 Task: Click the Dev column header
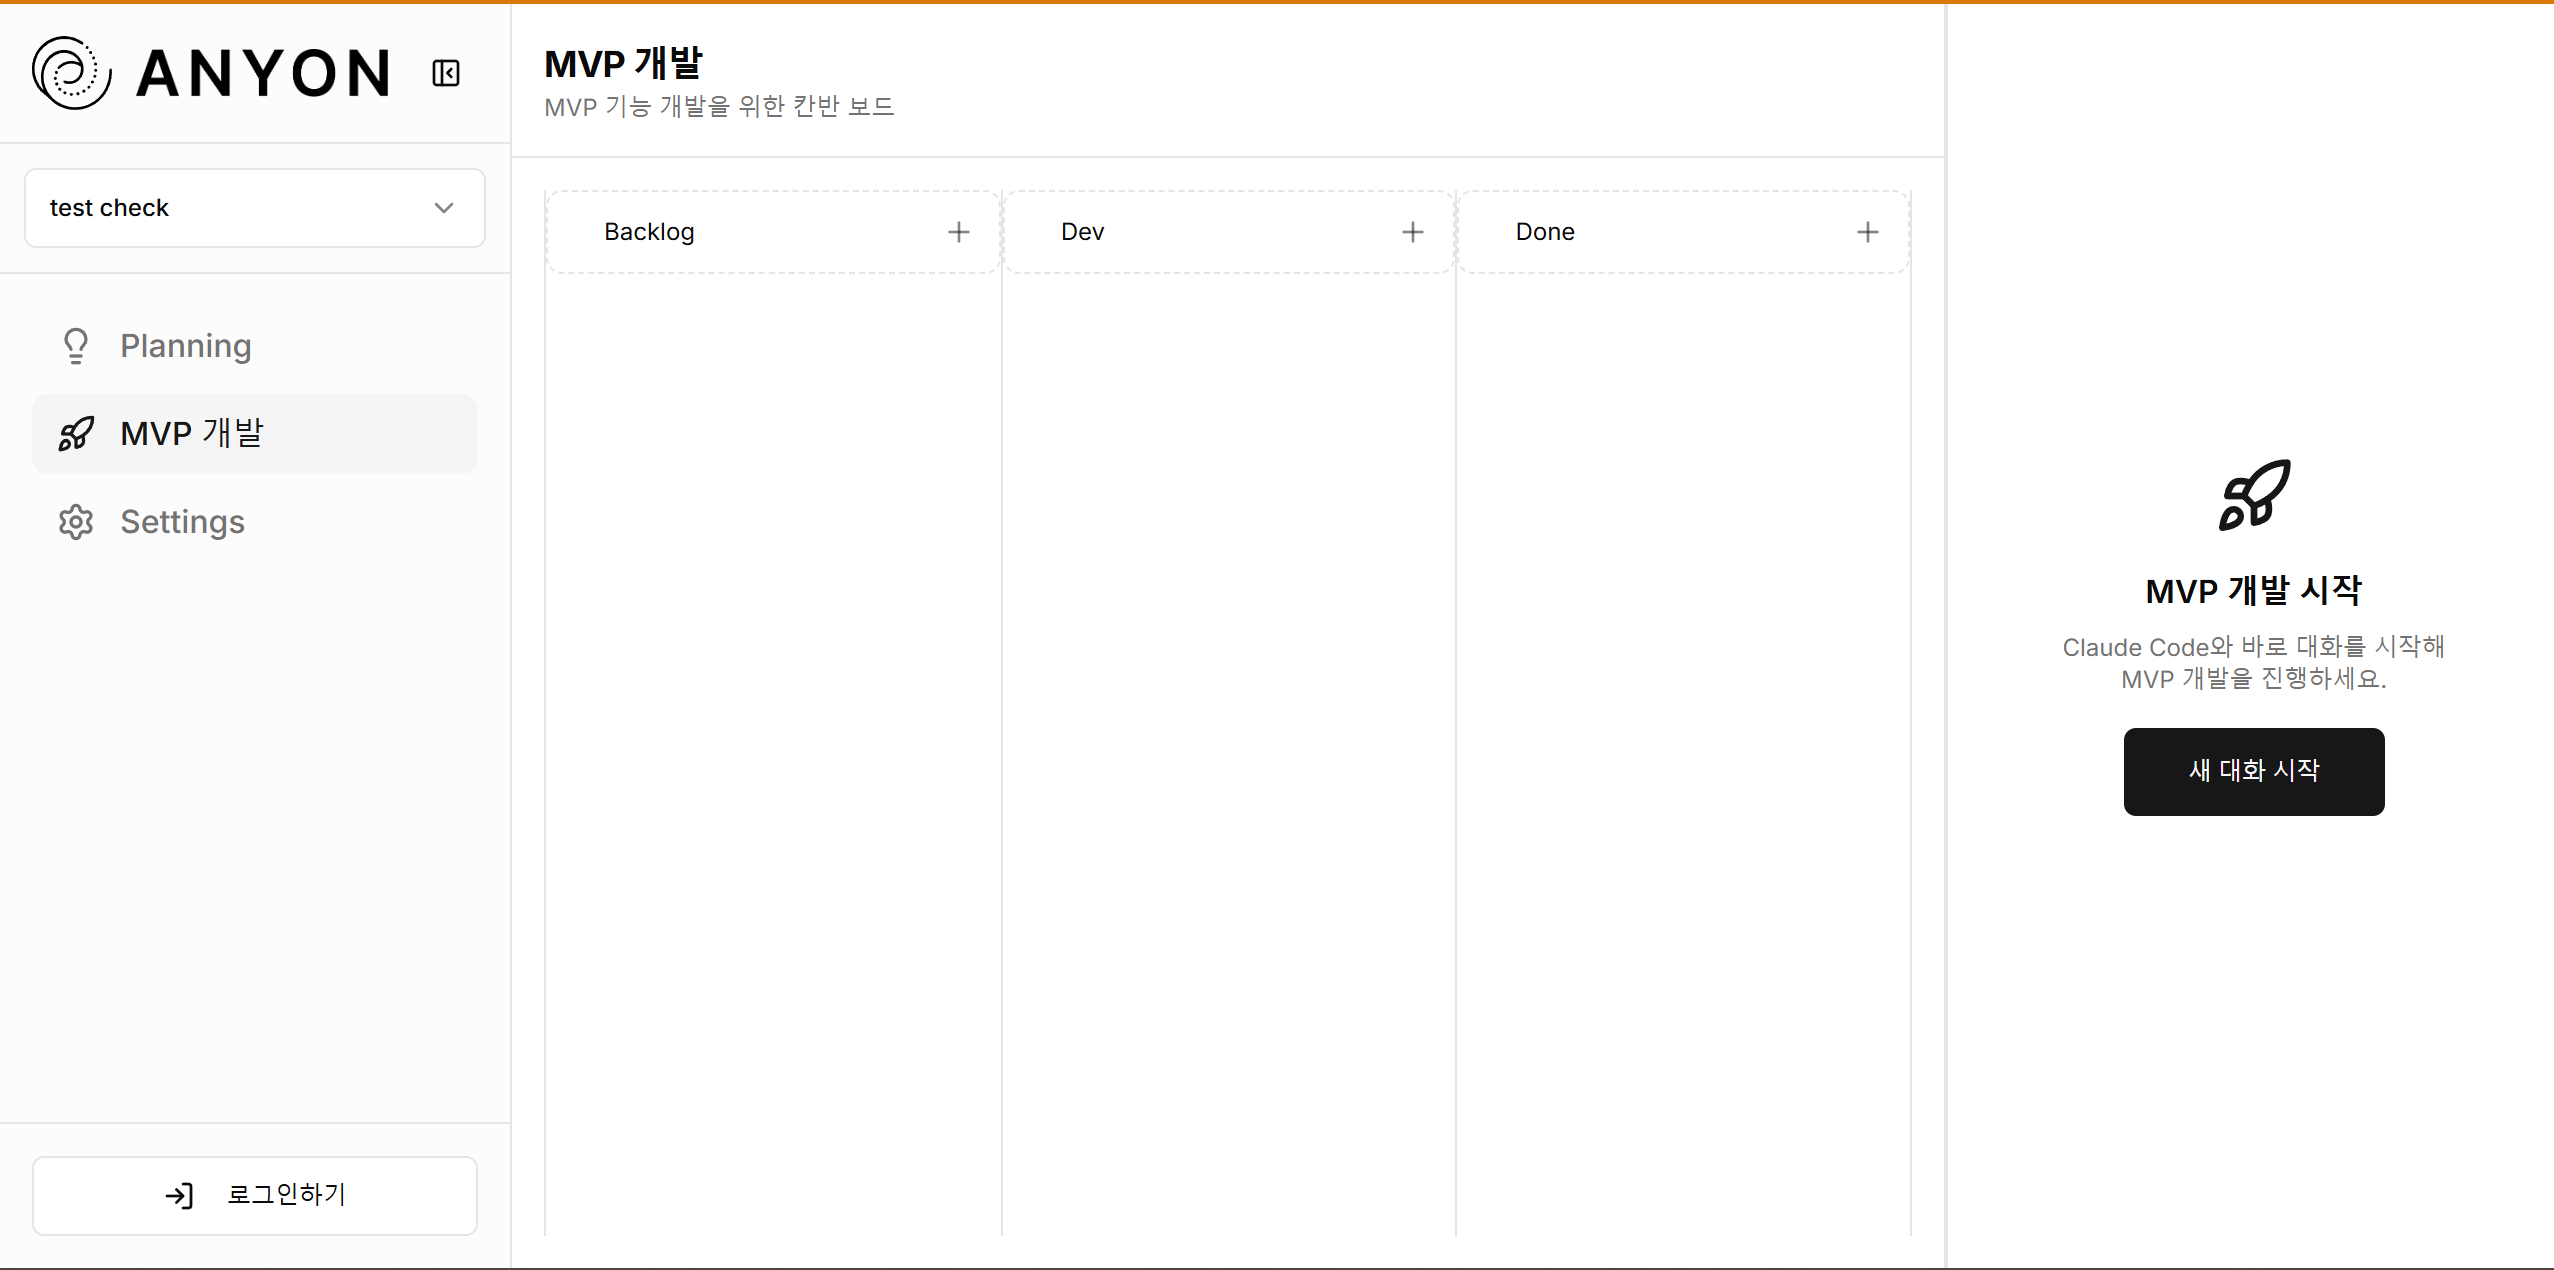tap(1082, 232)
